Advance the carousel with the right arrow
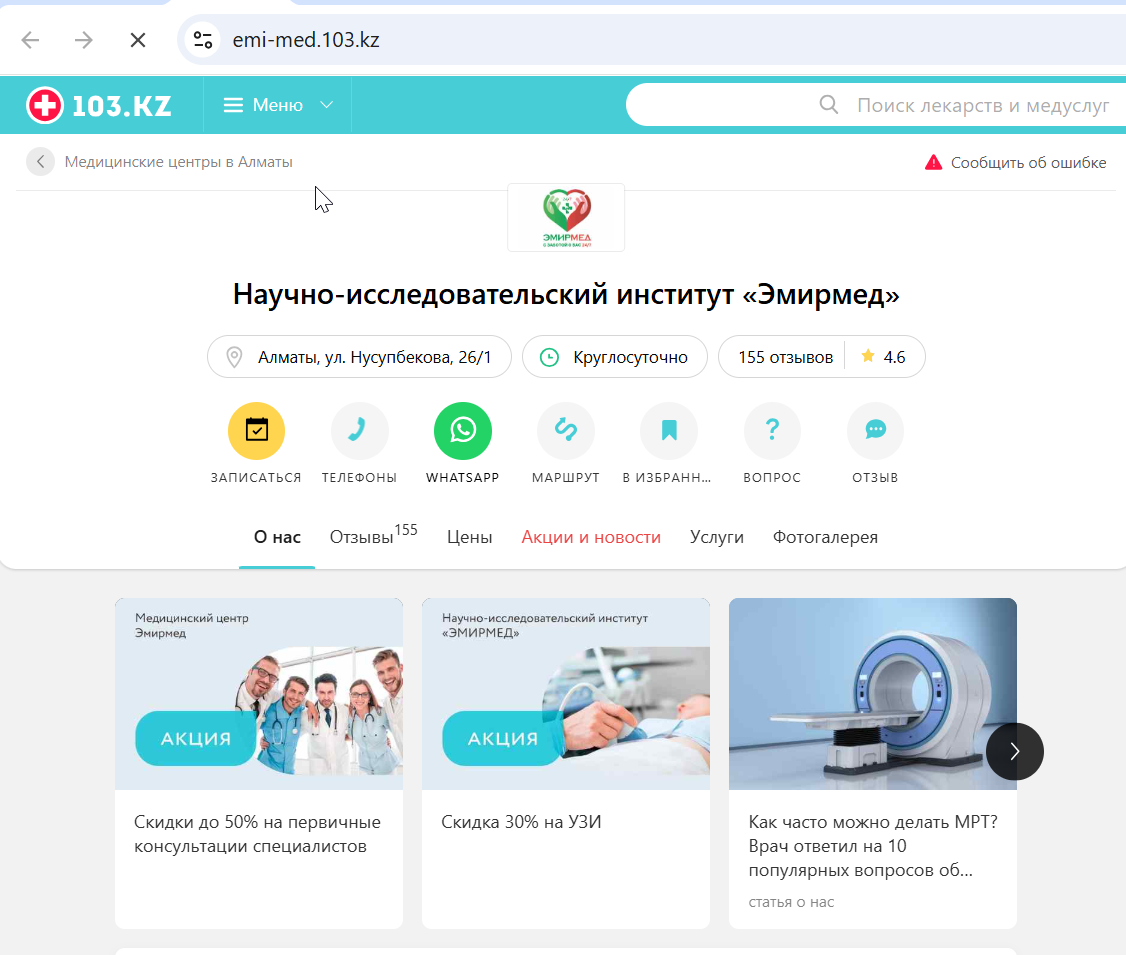The height and width of the screenshot is (955, 1126). (x=1015, y=751)
